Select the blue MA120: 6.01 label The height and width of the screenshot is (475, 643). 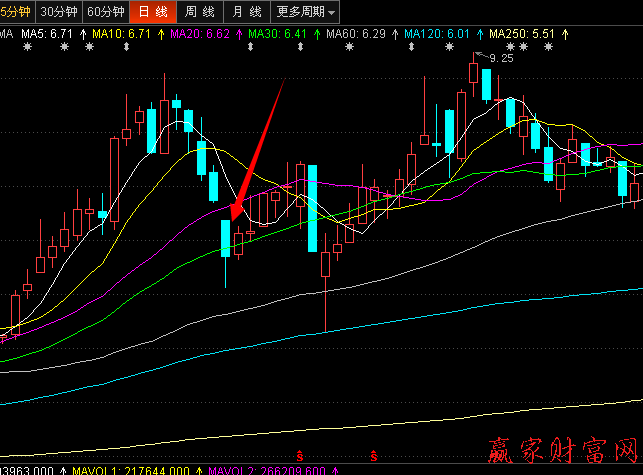(437, 34)
